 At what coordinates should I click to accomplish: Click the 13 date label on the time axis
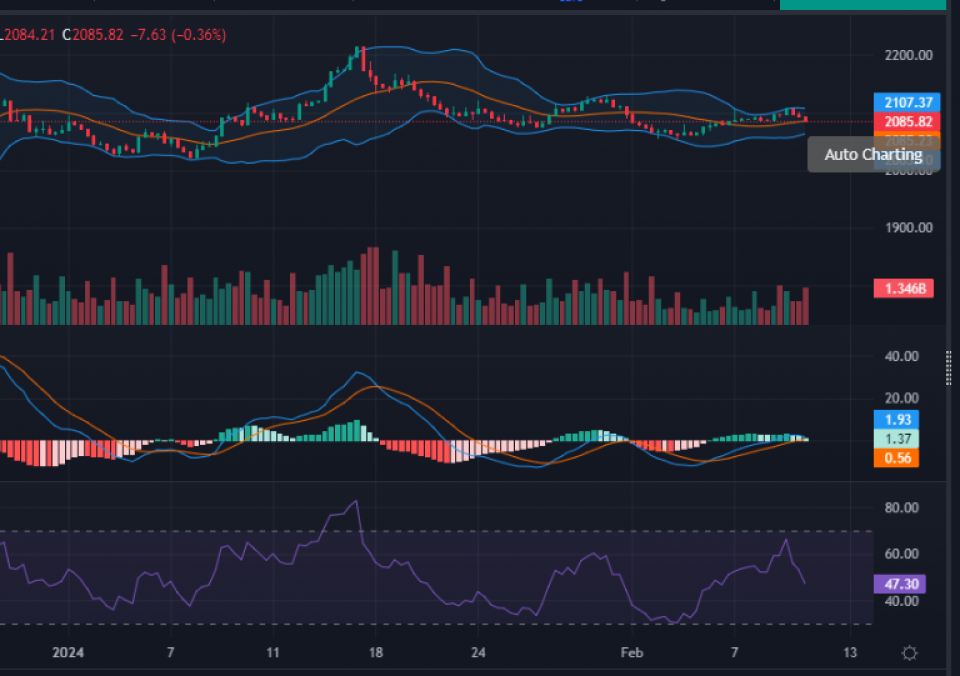point(850,653)
